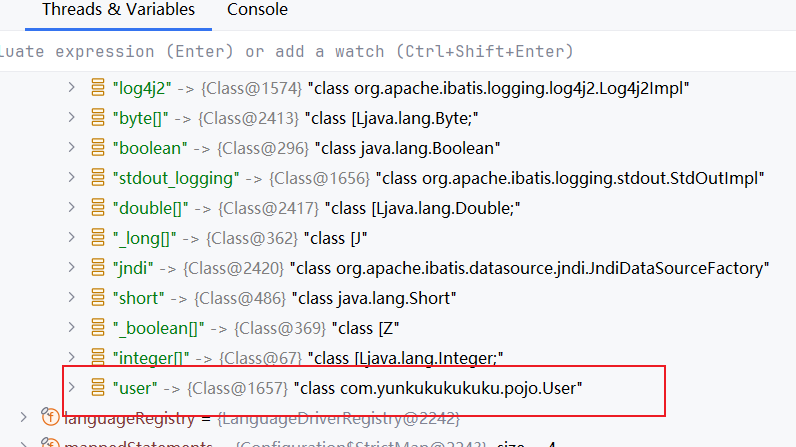Click the "class [Z" value
This screenshot has height=447, width=796.
[x=366, y=328]
